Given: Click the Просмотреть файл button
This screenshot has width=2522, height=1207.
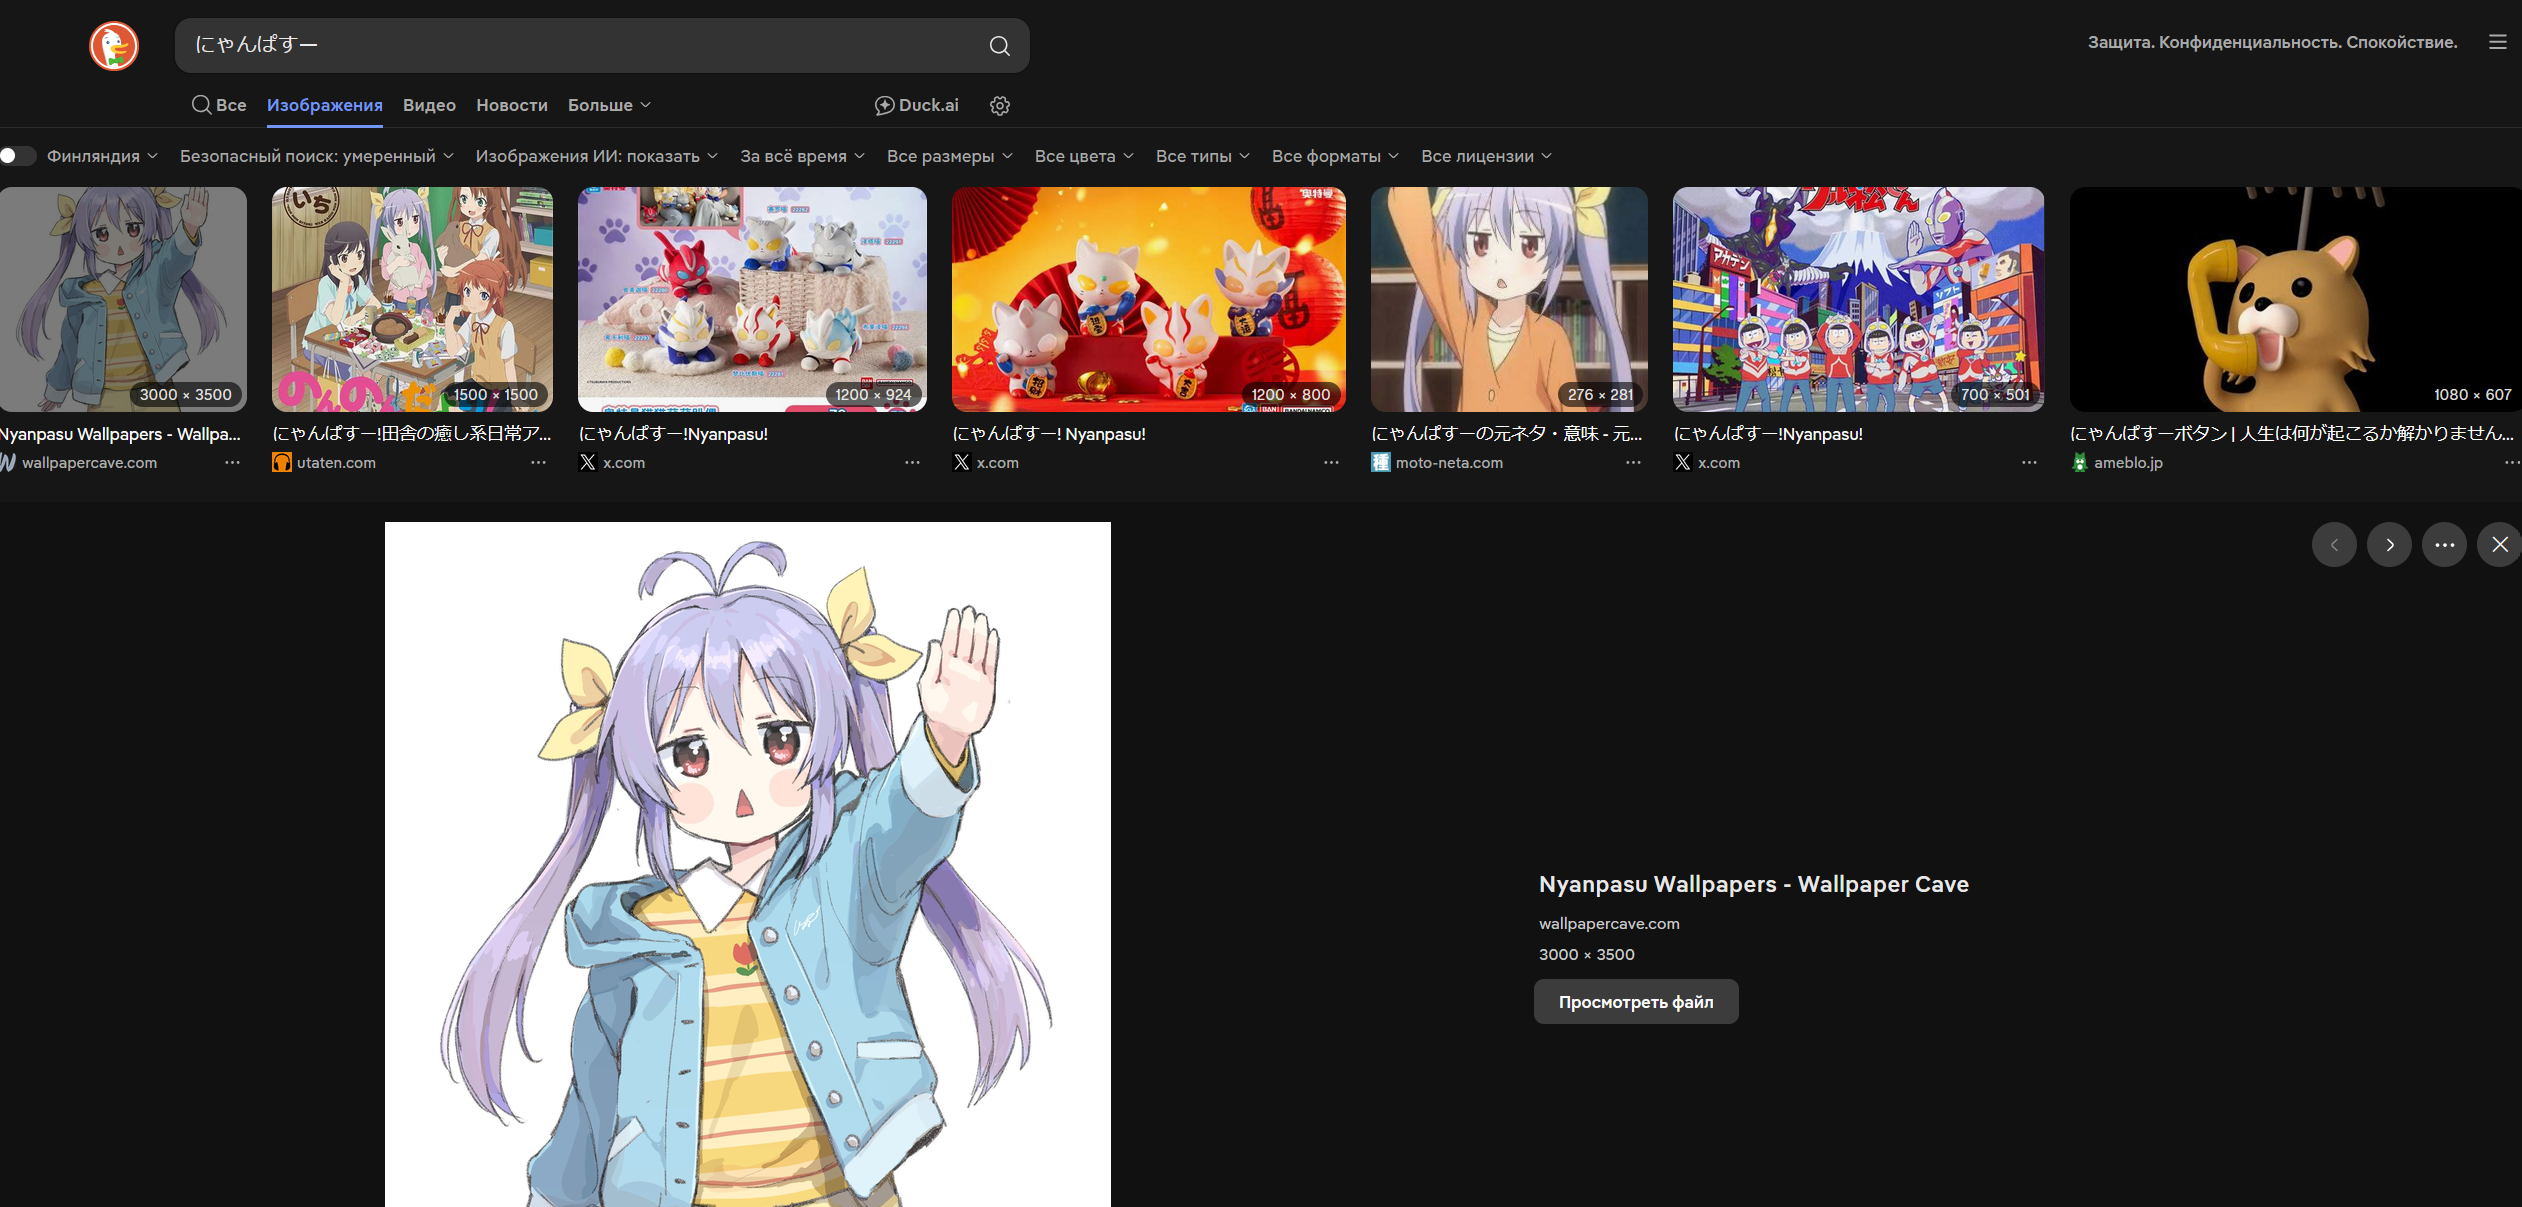Looking at the screenshot, I should tap(1636, 1002).
